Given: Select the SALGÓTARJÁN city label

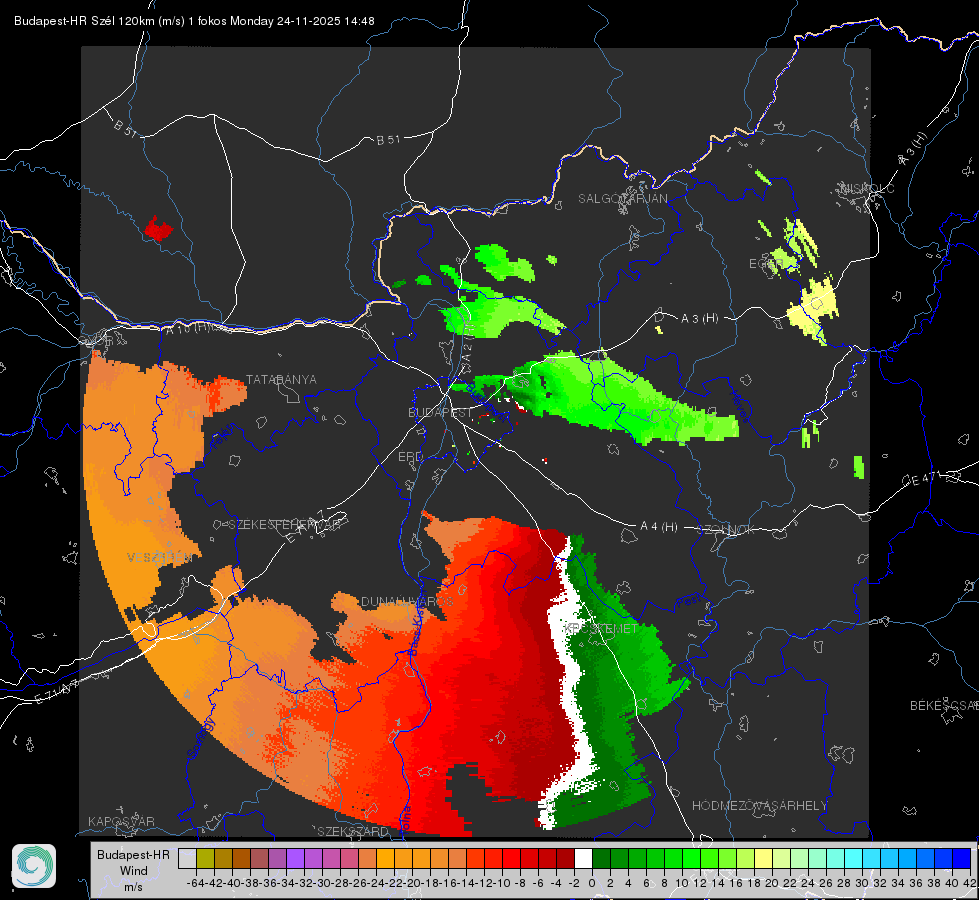Looking at the screenshot, I should coord(623,199).
